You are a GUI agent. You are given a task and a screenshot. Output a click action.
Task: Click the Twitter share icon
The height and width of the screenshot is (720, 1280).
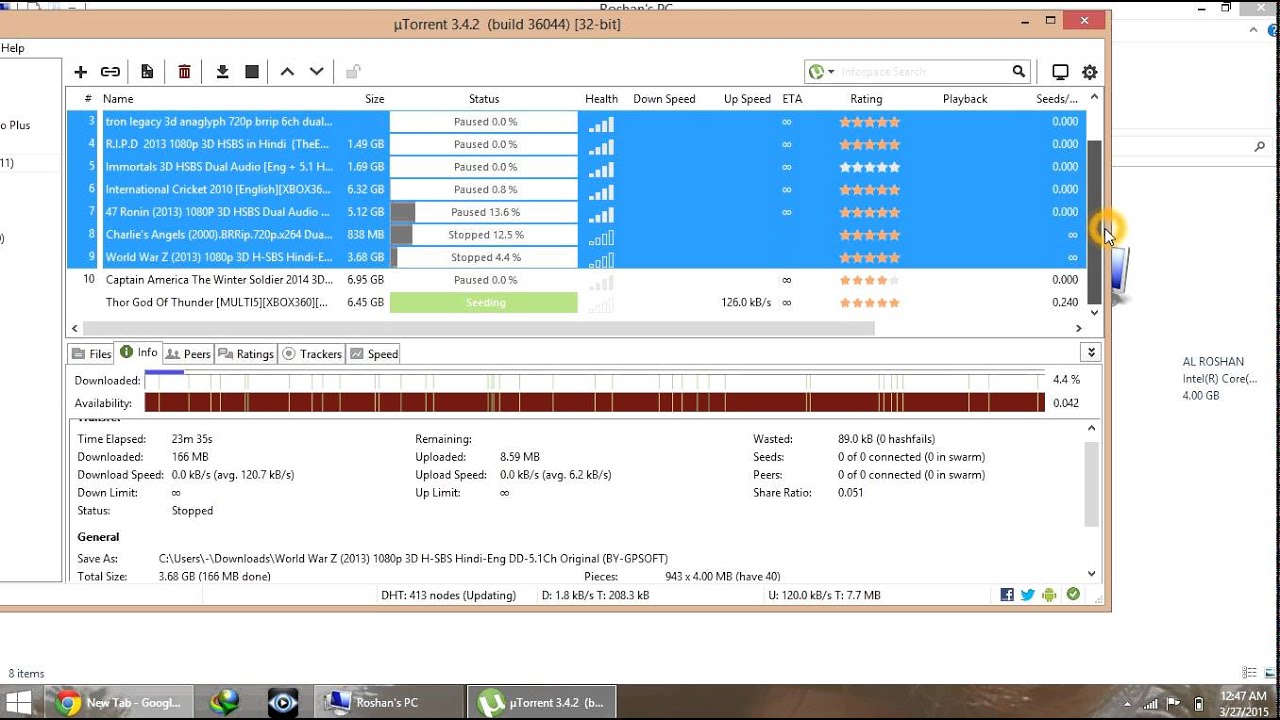coord(1027,595)
